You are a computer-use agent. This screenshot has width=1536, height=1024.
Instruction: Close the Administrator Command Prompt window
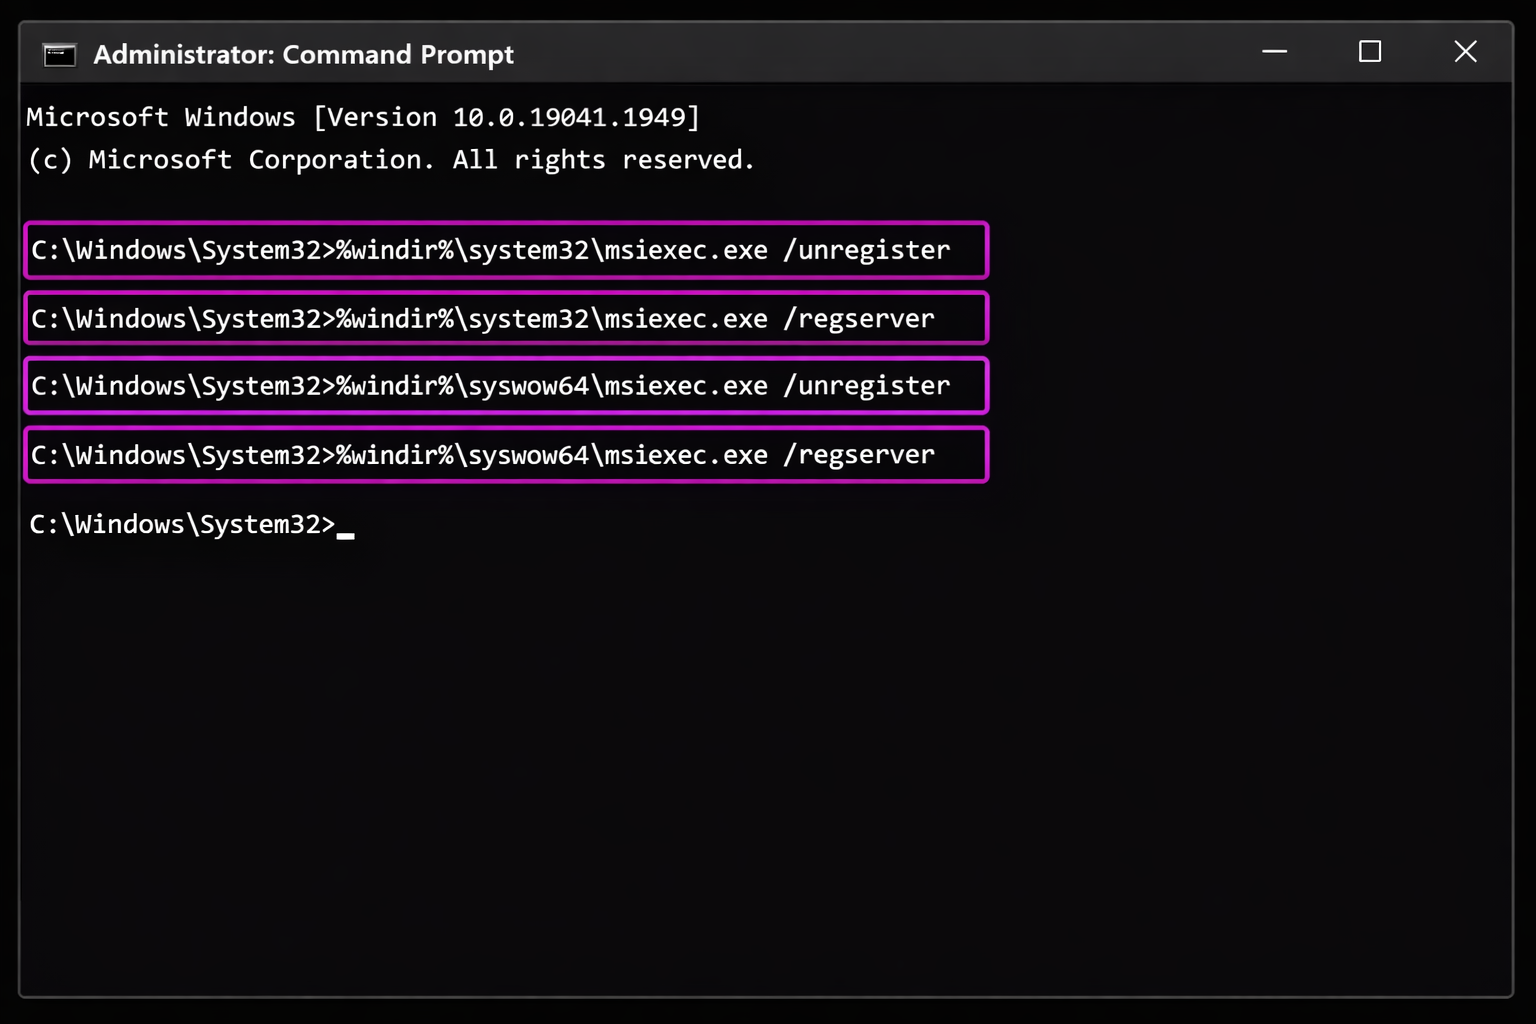point(1465,51)
